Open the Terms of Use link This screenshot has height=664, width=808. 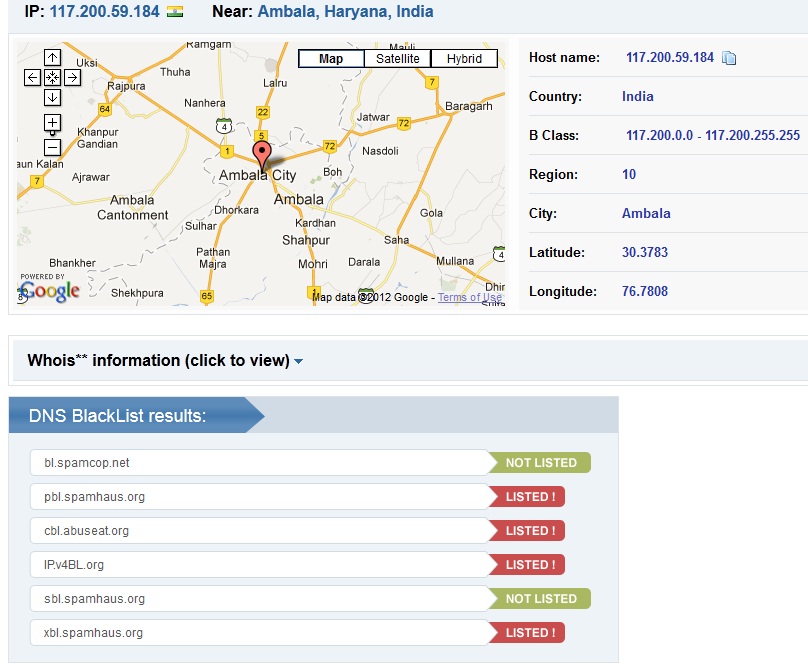[x=469, y=297]
